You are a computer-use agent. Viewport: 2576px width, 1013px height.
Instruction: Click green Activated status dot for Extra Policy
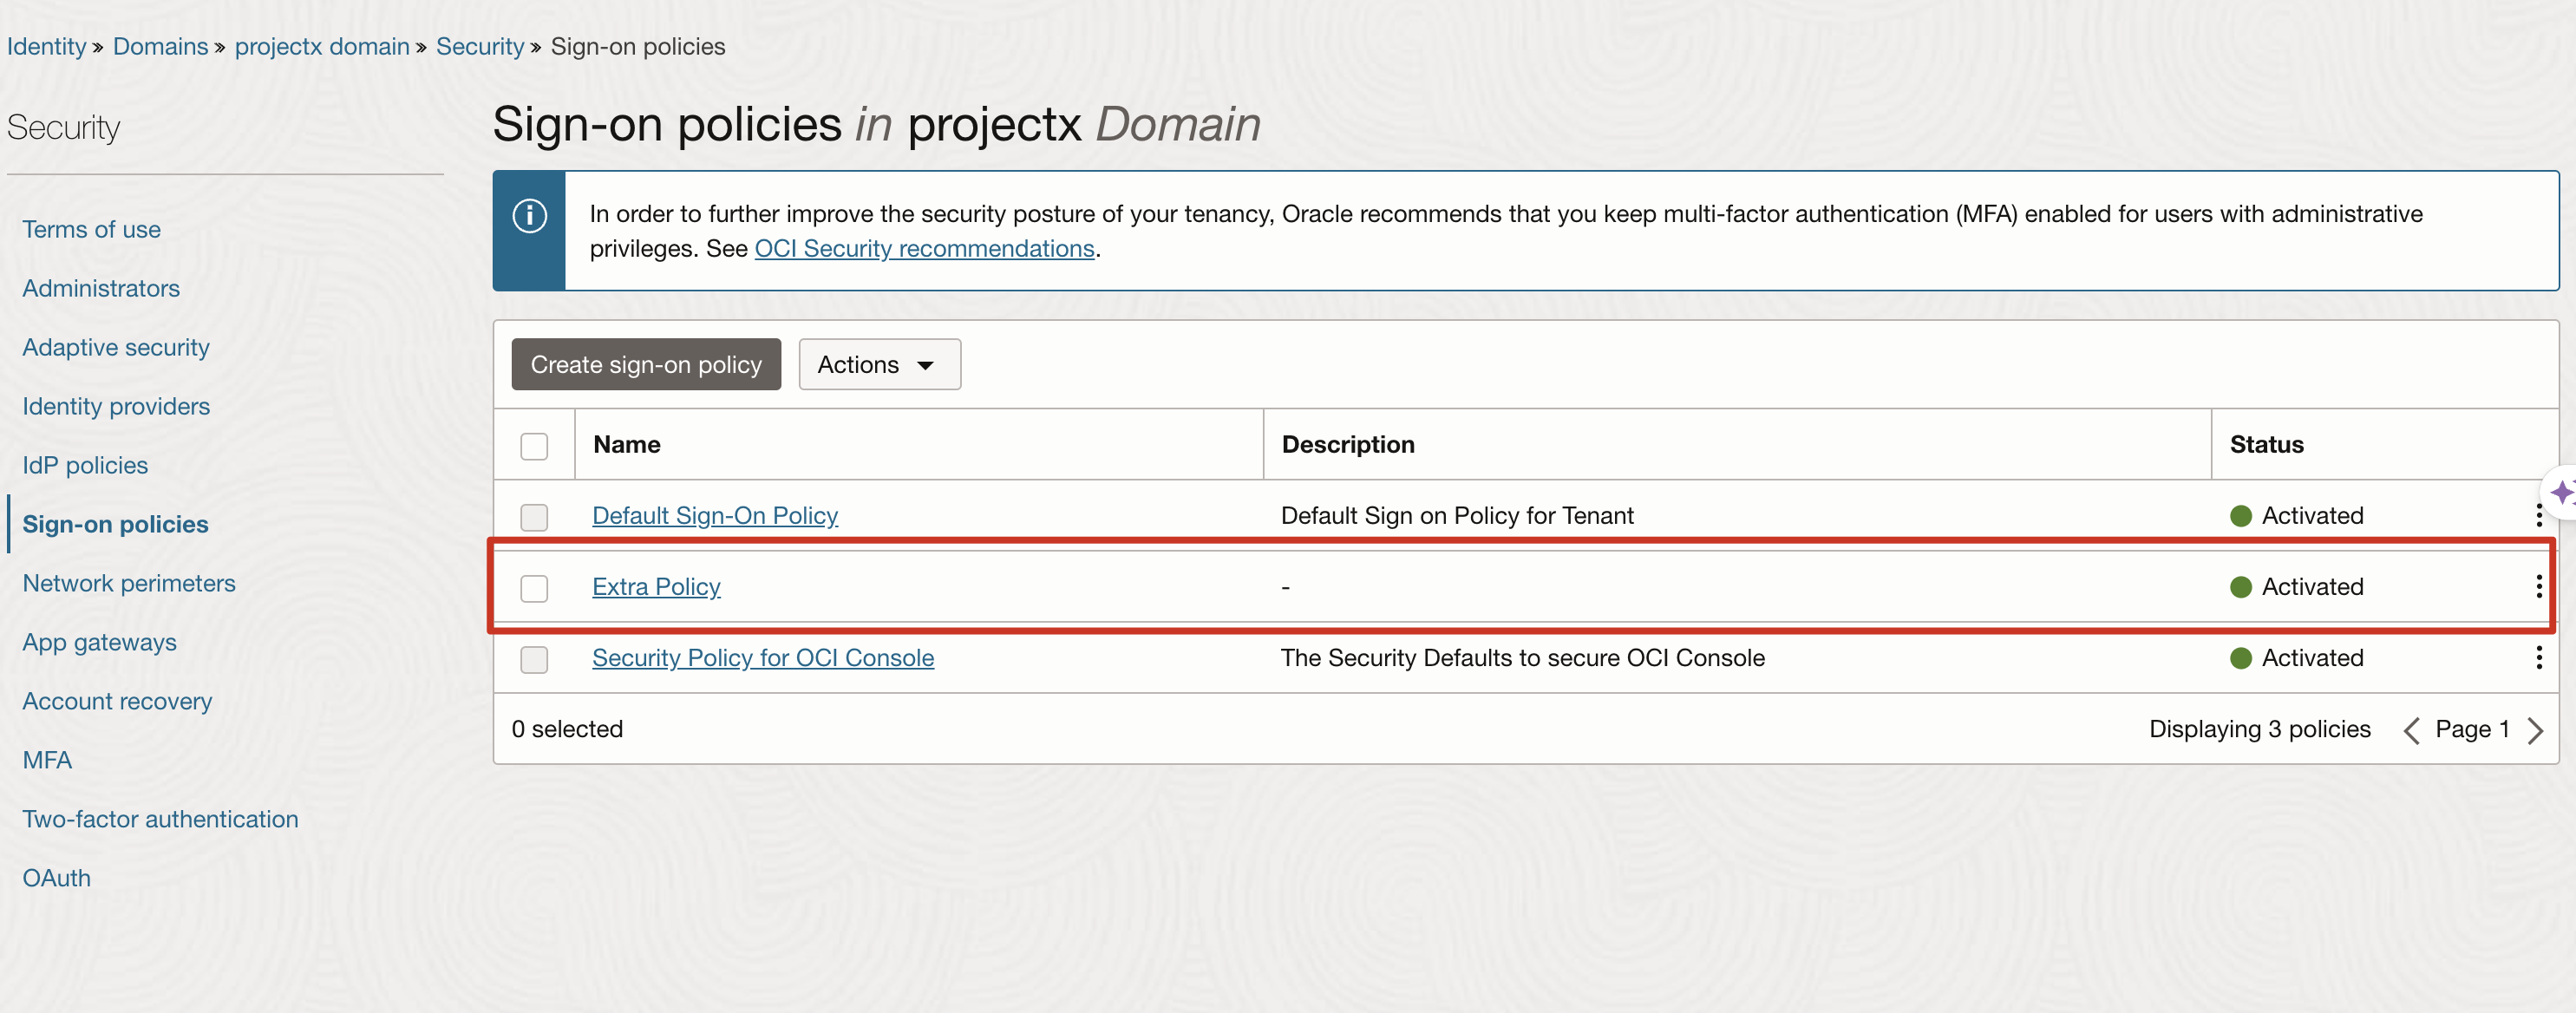2240,587
